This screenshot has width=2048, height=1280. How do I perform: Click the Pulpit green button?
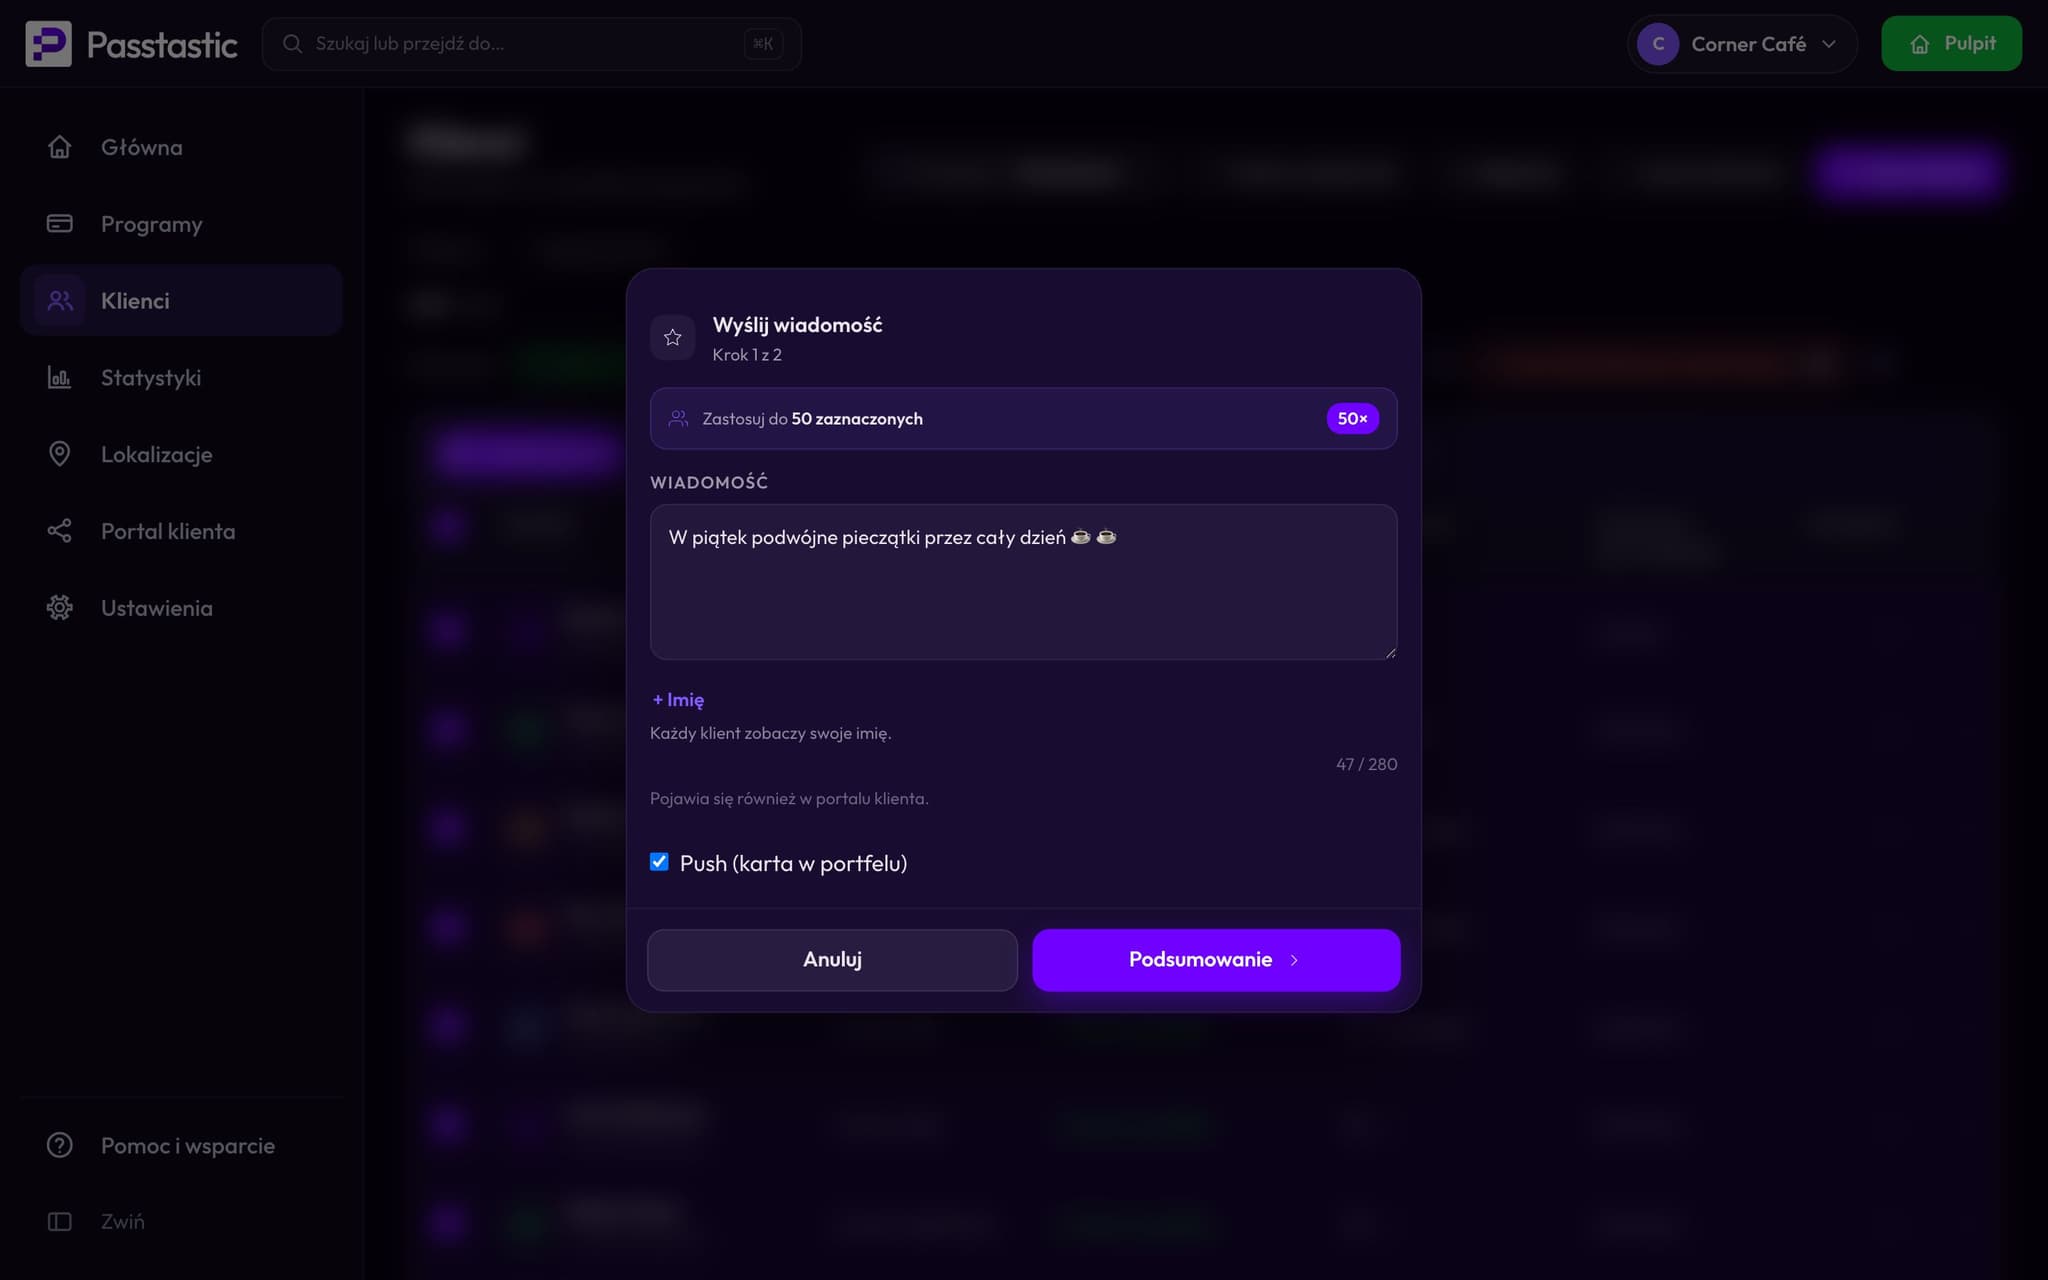1951,44
